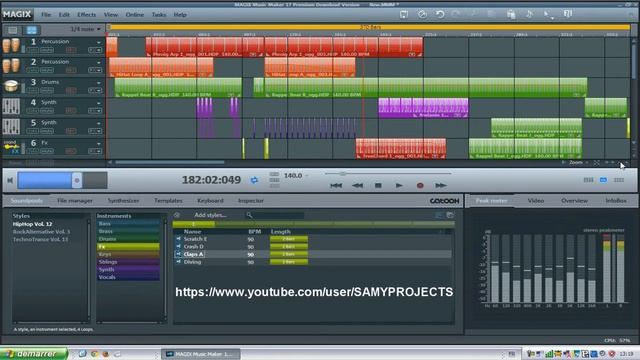Expand track 1 Percussion dropdown arrow
Screen dimensions: 640x360
(98, 42)
